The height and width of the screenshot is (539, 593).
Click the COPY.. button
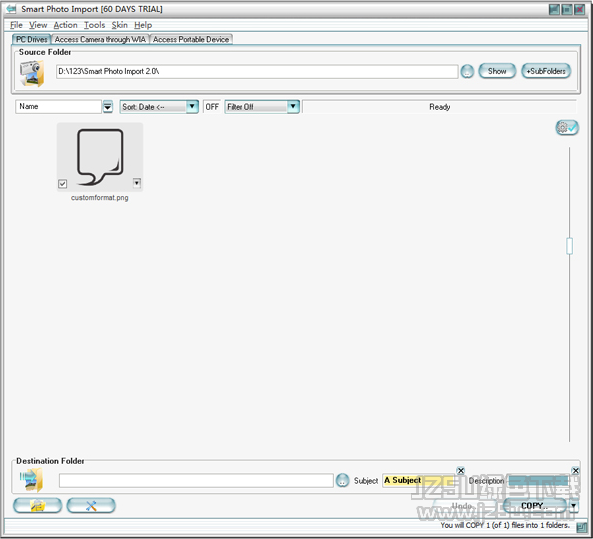534,506
